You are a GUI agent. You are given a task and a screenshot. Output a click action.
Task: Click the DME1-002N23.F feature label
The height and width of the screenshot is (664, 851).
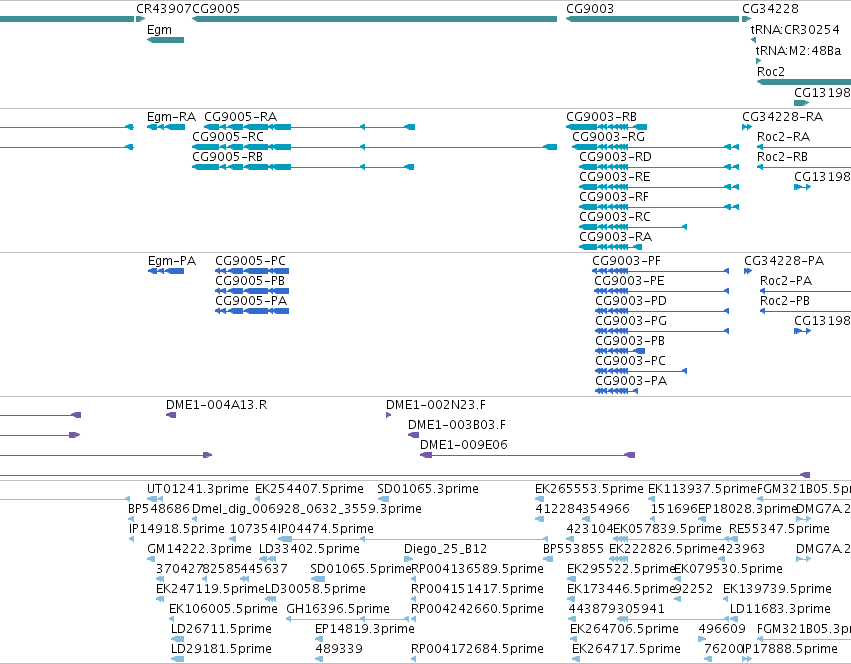pyautogui.click(x=436, y=405)
